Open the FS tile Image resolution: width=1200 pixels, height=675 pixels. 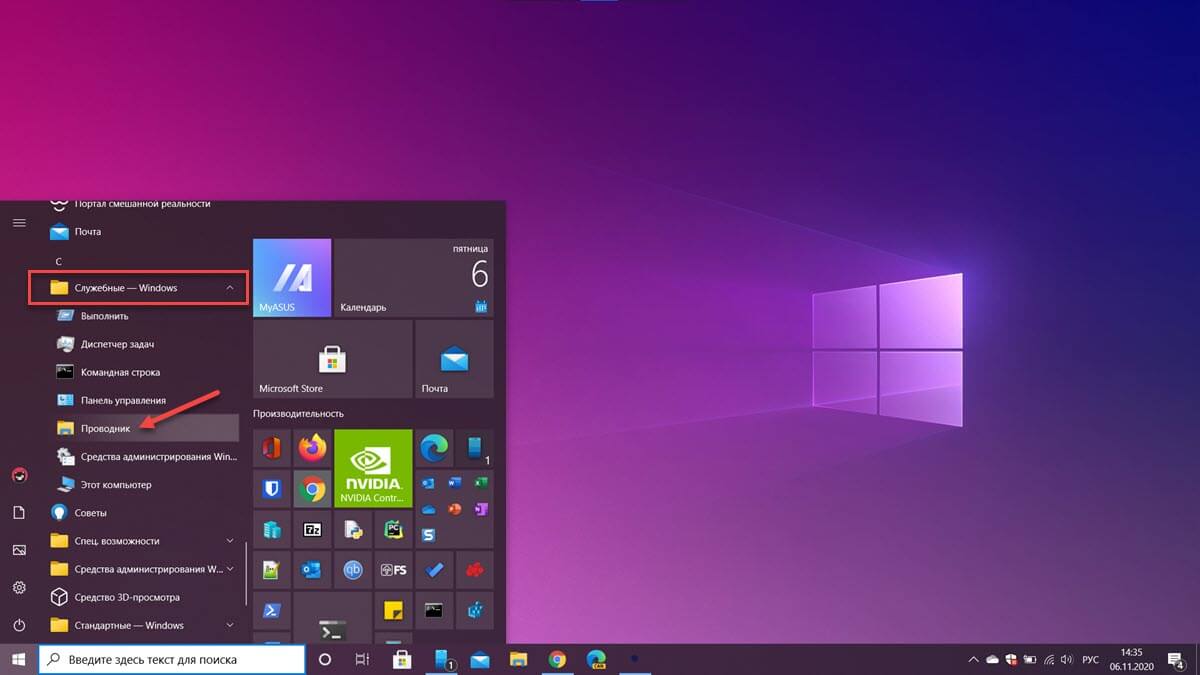(x=394, y=571)
